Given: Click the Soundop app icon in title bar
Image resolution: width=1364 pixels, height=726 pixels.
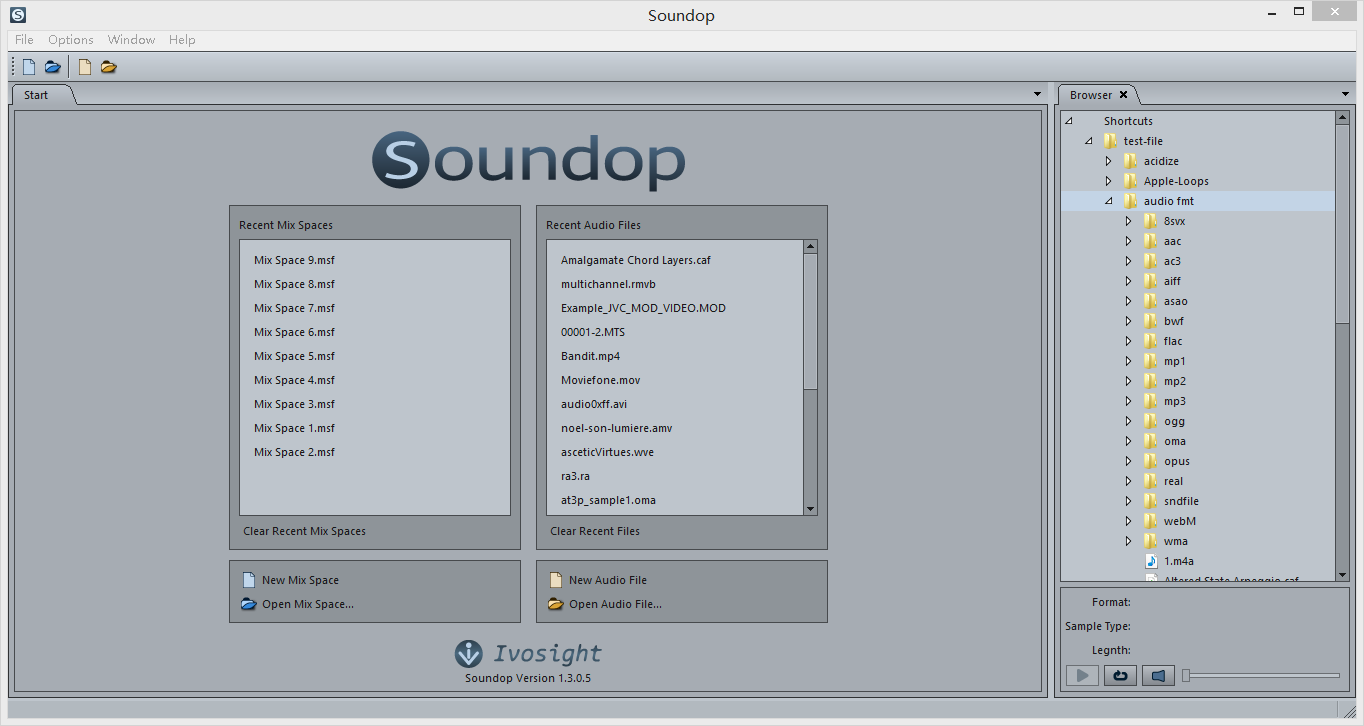Looking at the screenshot, I should point(18,15).
